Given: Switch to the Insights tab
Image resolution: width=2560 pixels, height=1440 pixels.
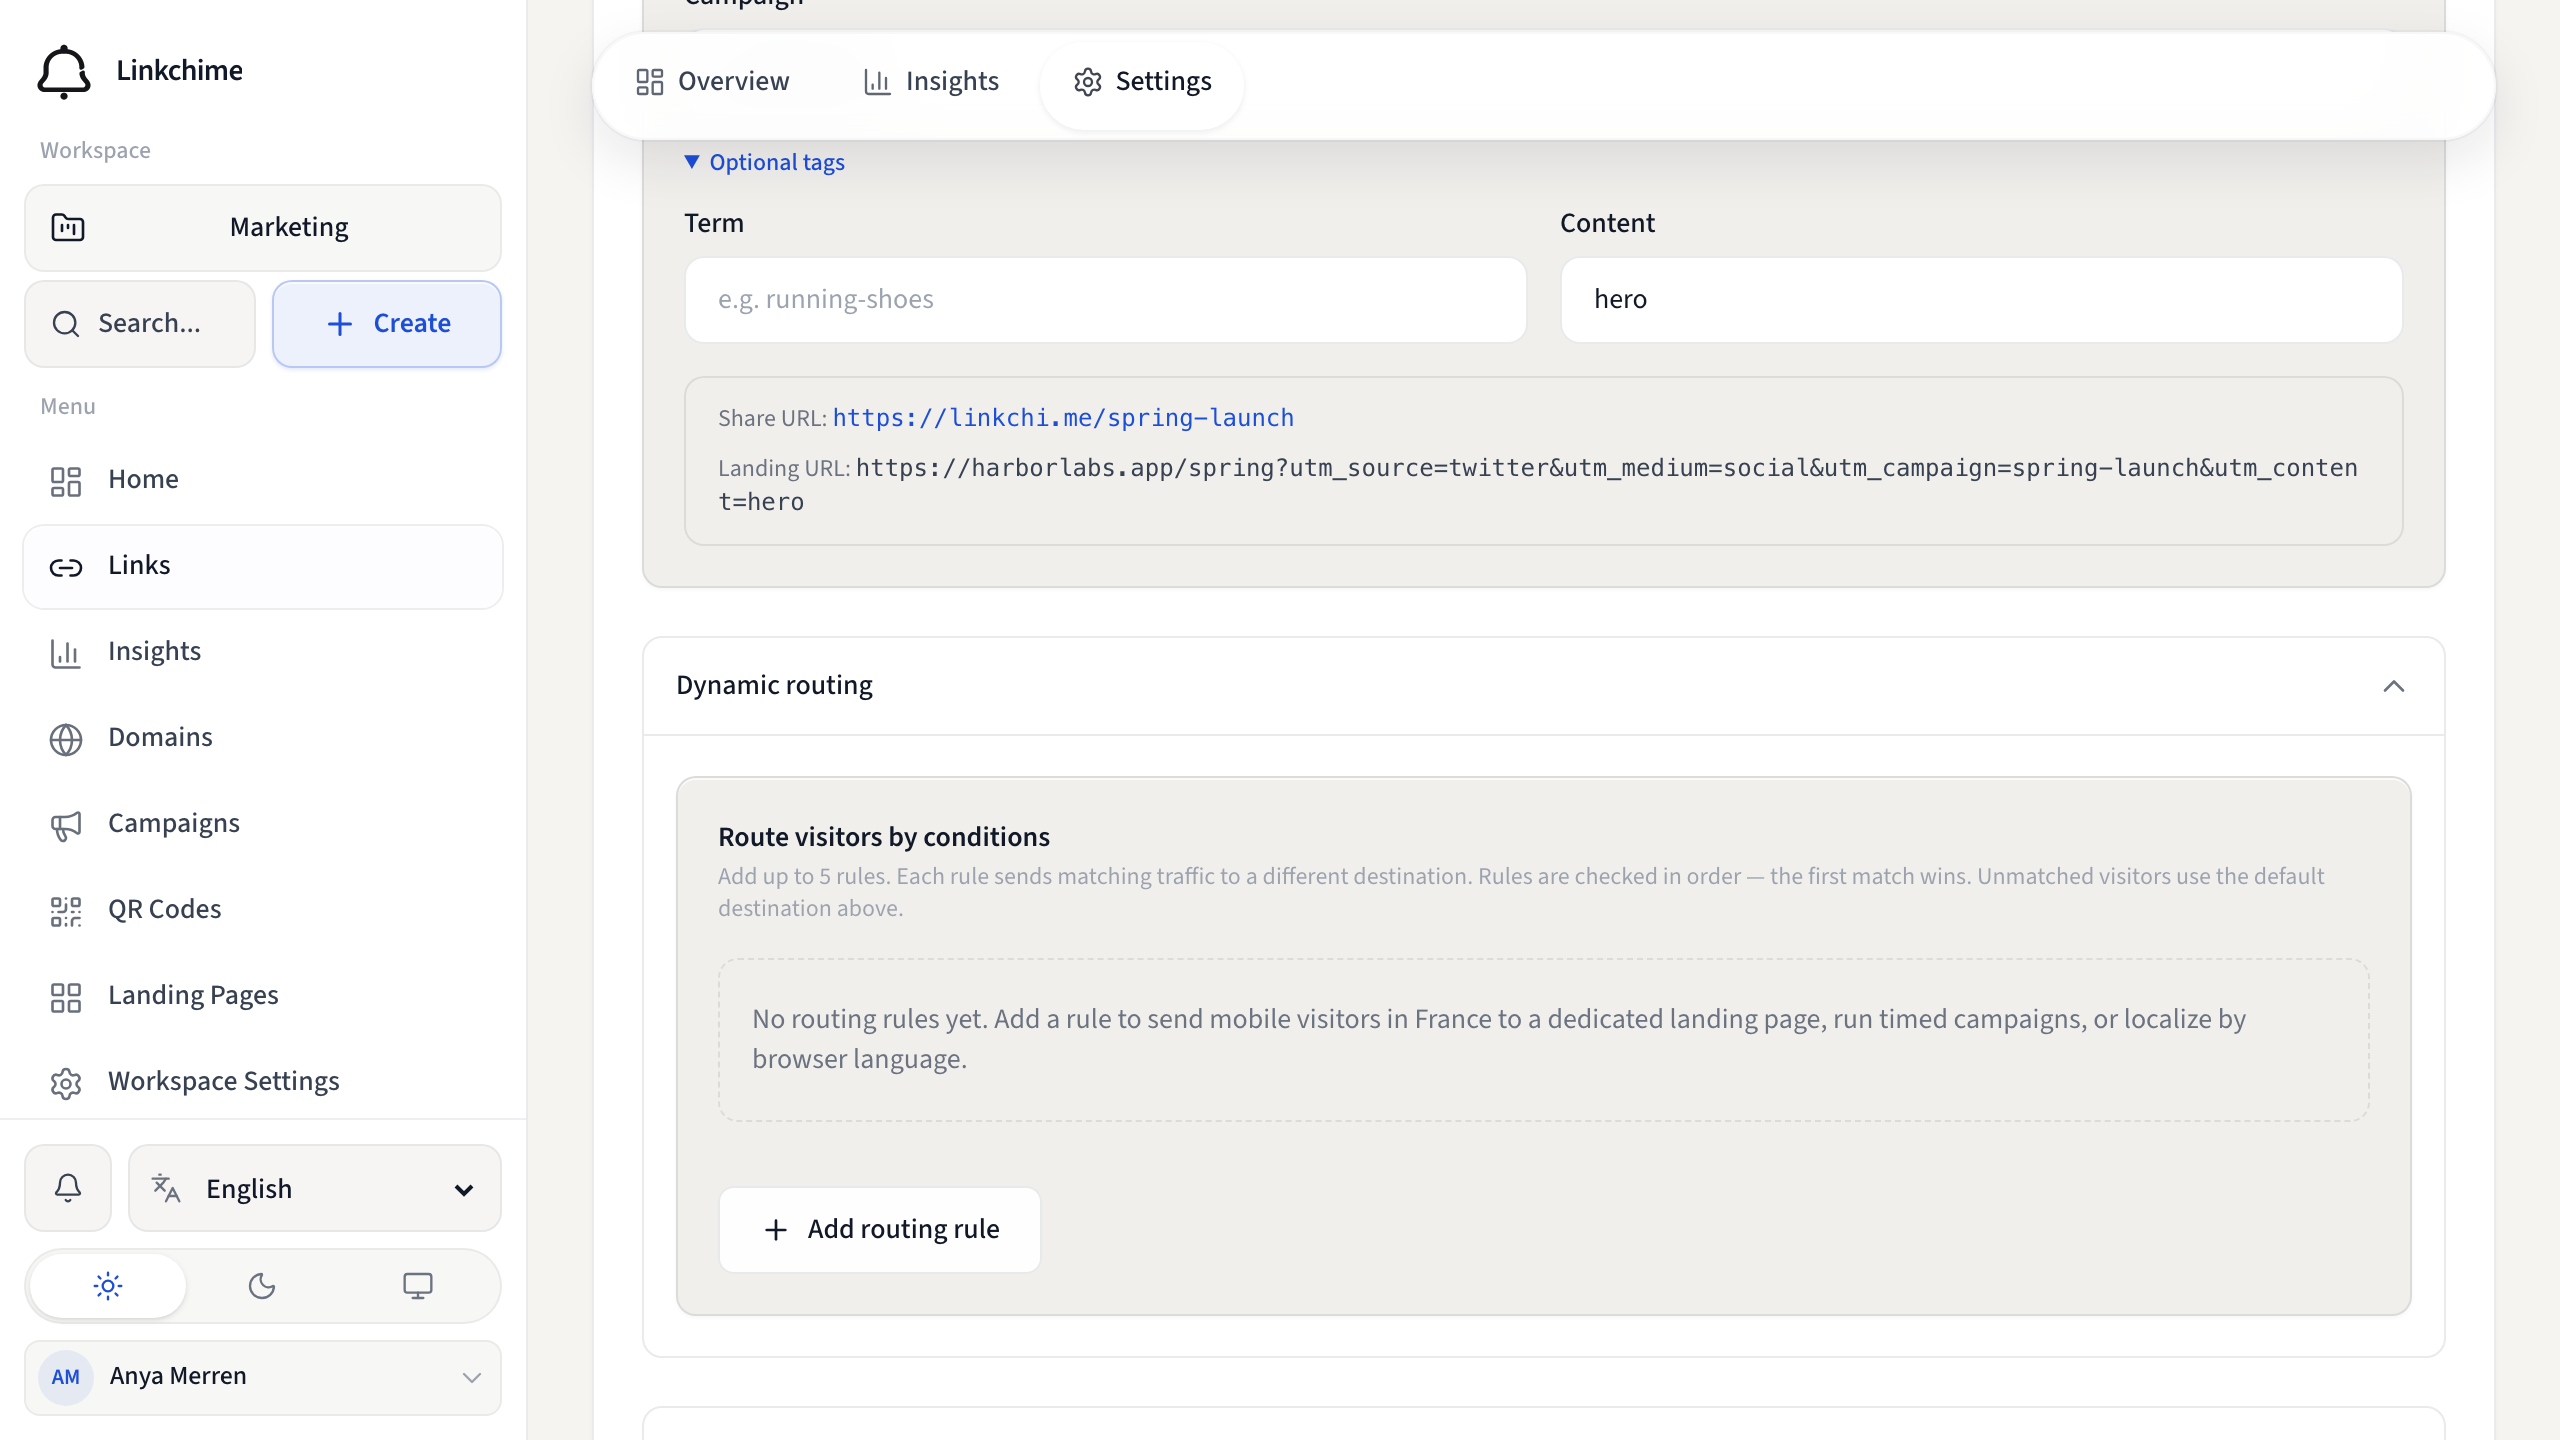Looking at the screenshot, I should click(931, 82).
